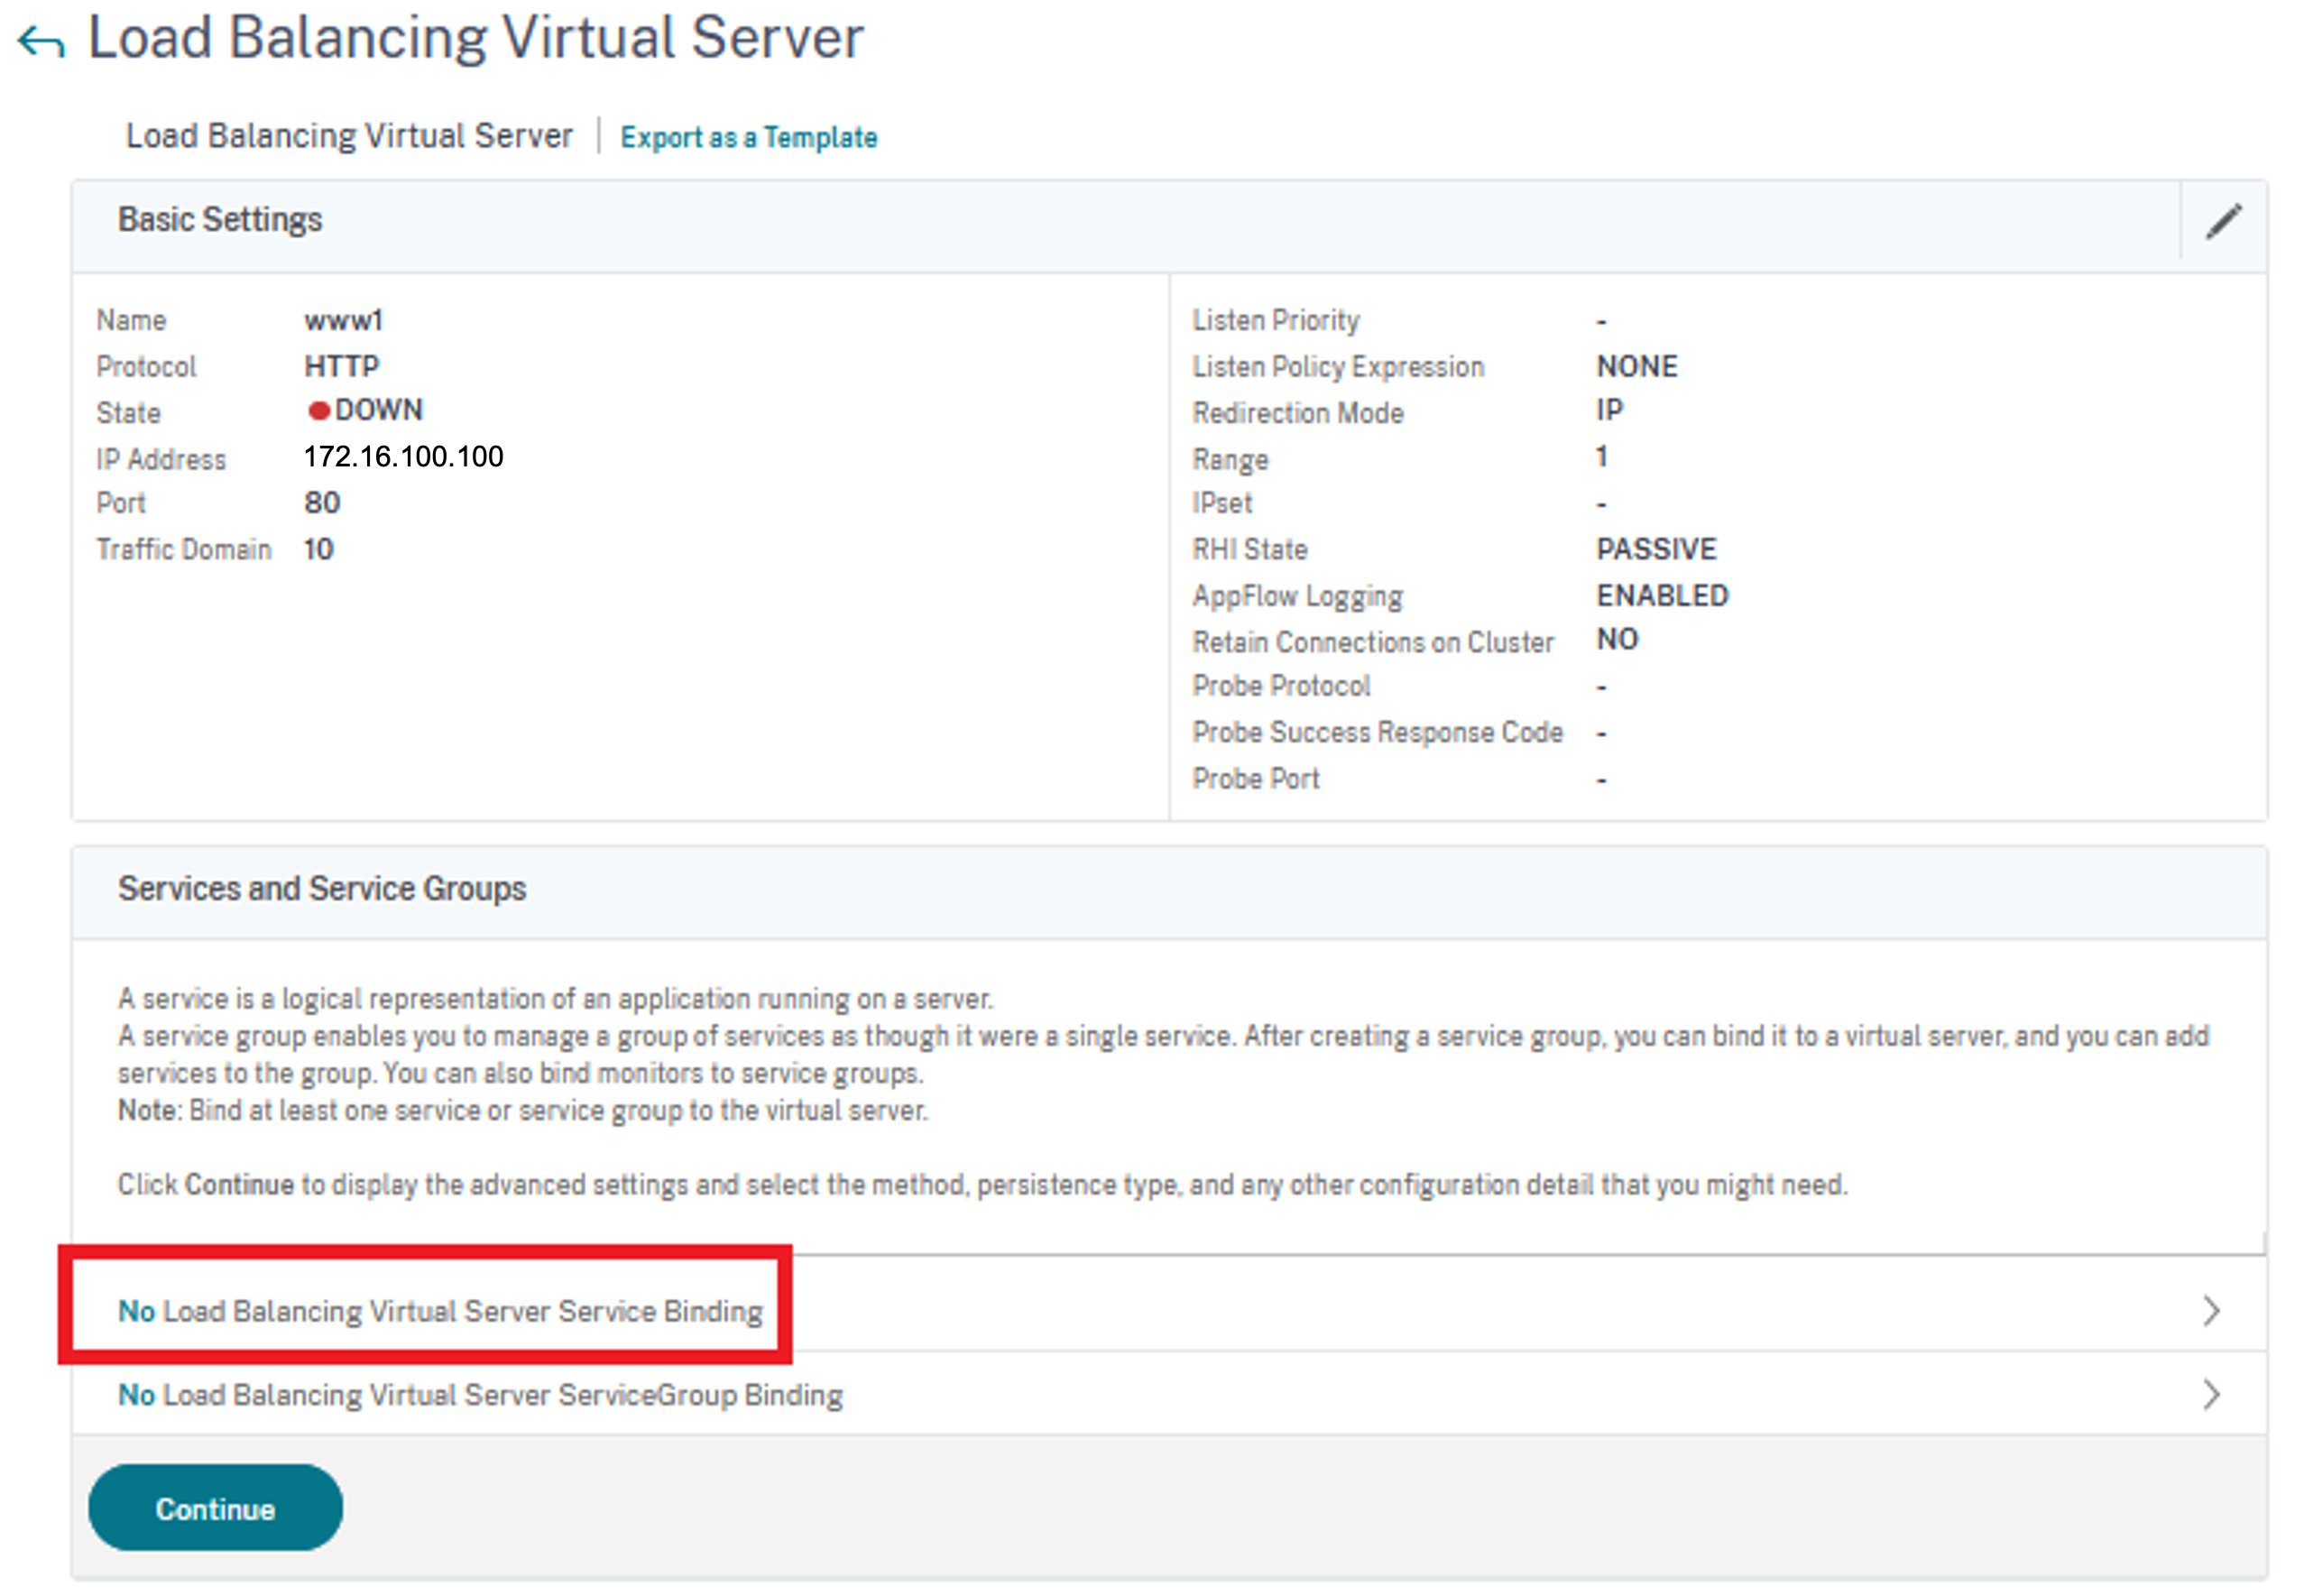Click the back arrow icon

click(42, 42)
